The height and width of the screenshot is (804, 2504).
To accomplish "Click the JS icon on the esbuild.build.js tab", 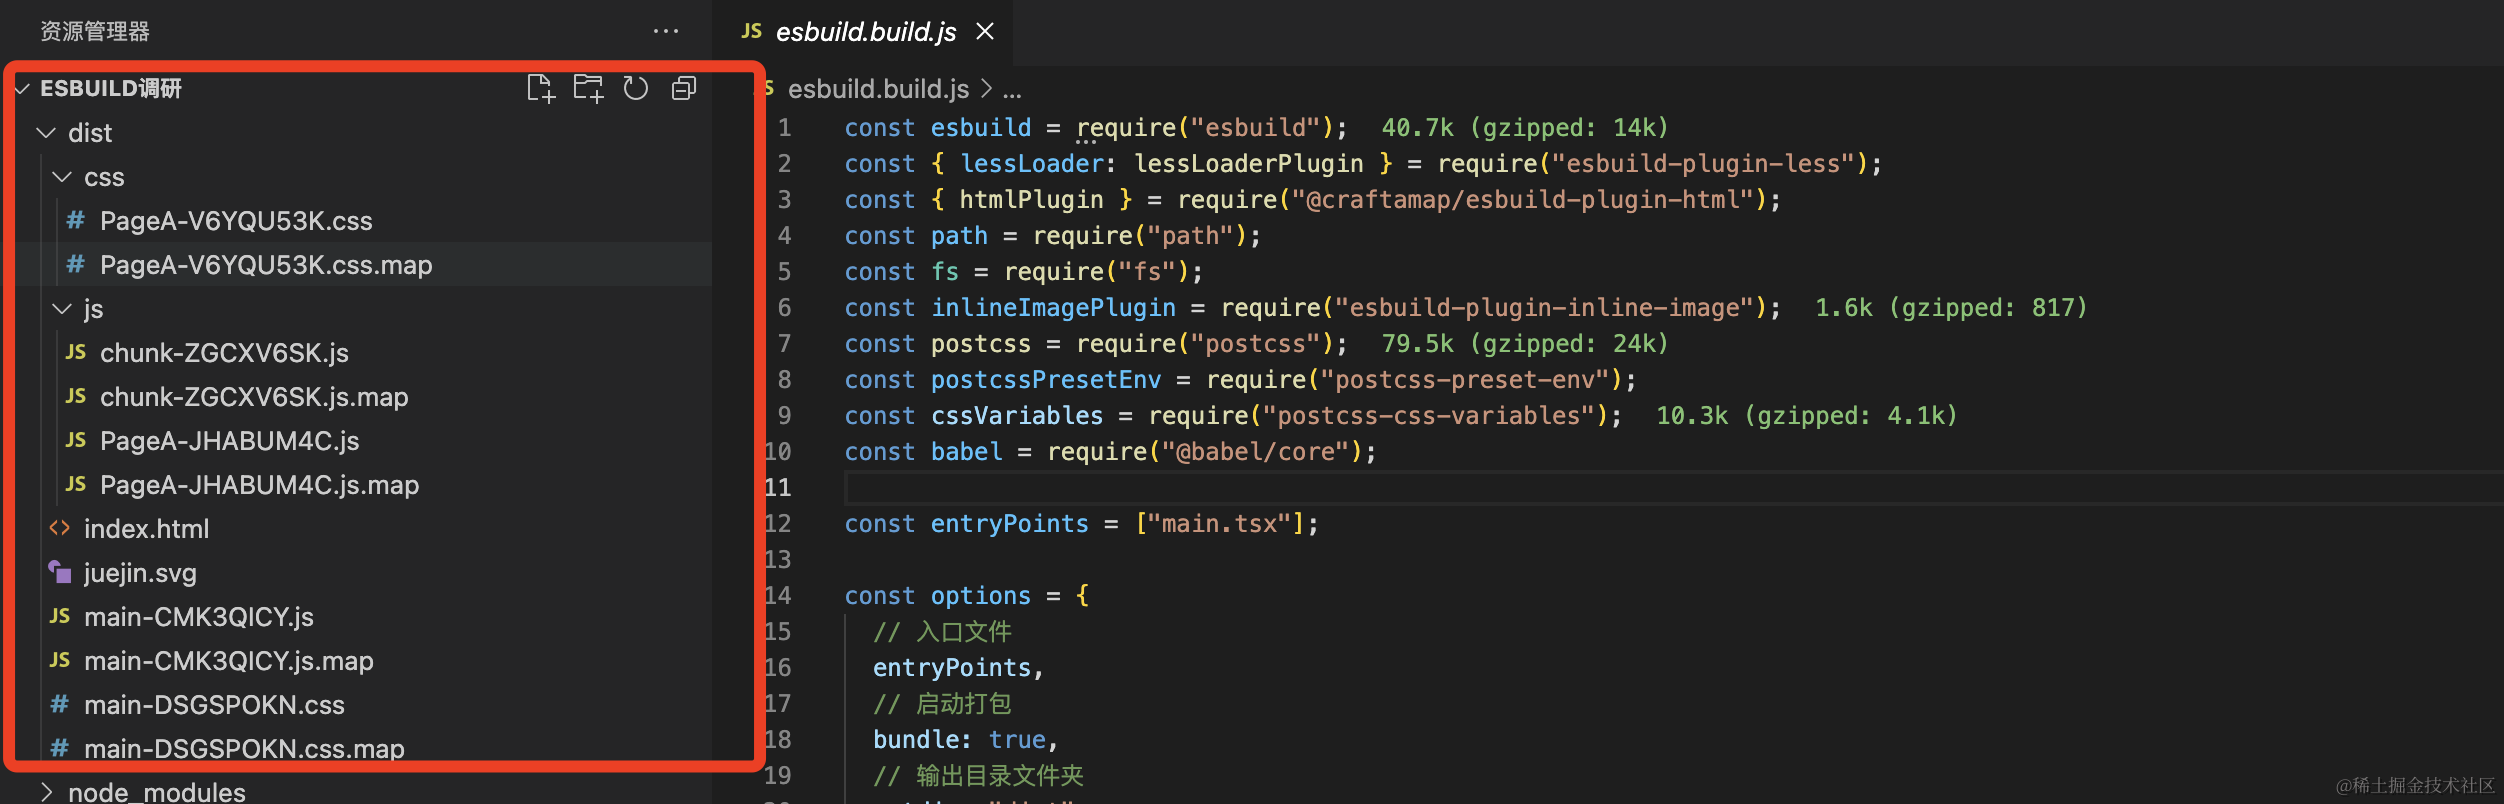I will [752, 32].
